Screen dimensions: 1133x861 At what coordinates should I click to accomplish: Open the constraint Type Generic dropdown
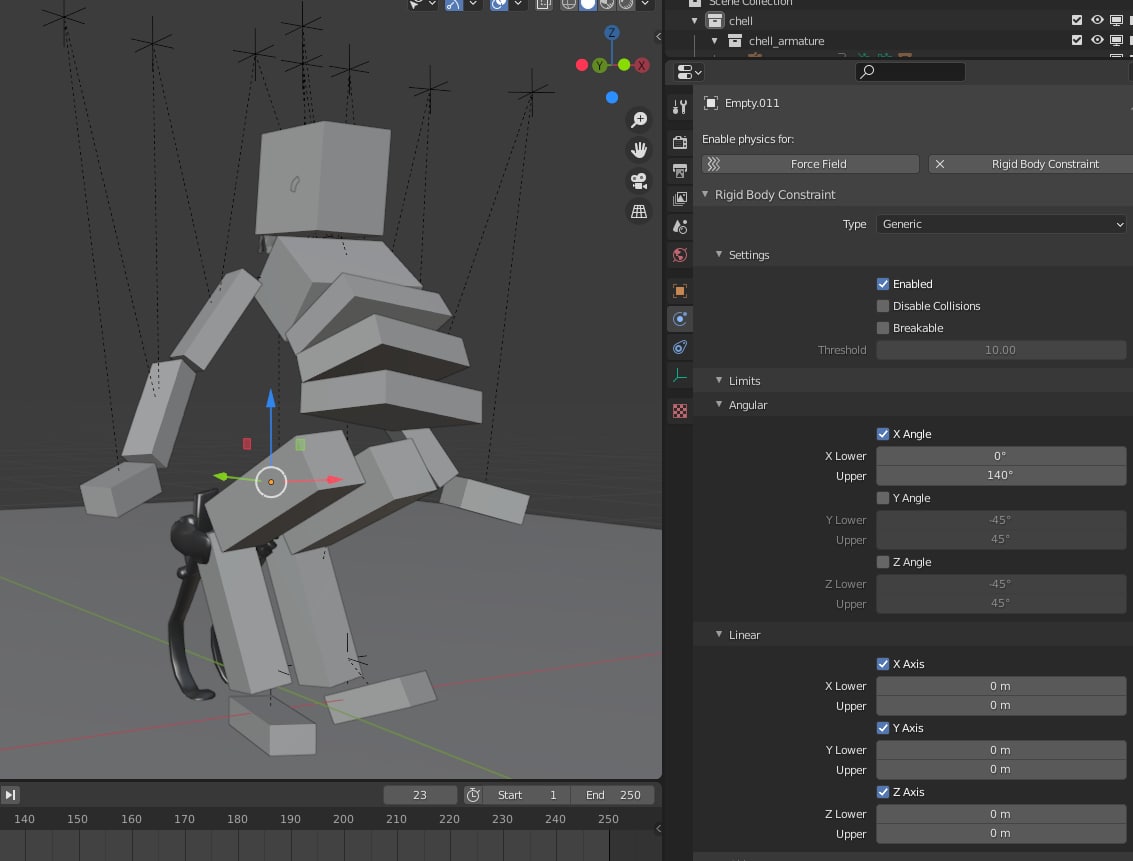coord(1001,224)
